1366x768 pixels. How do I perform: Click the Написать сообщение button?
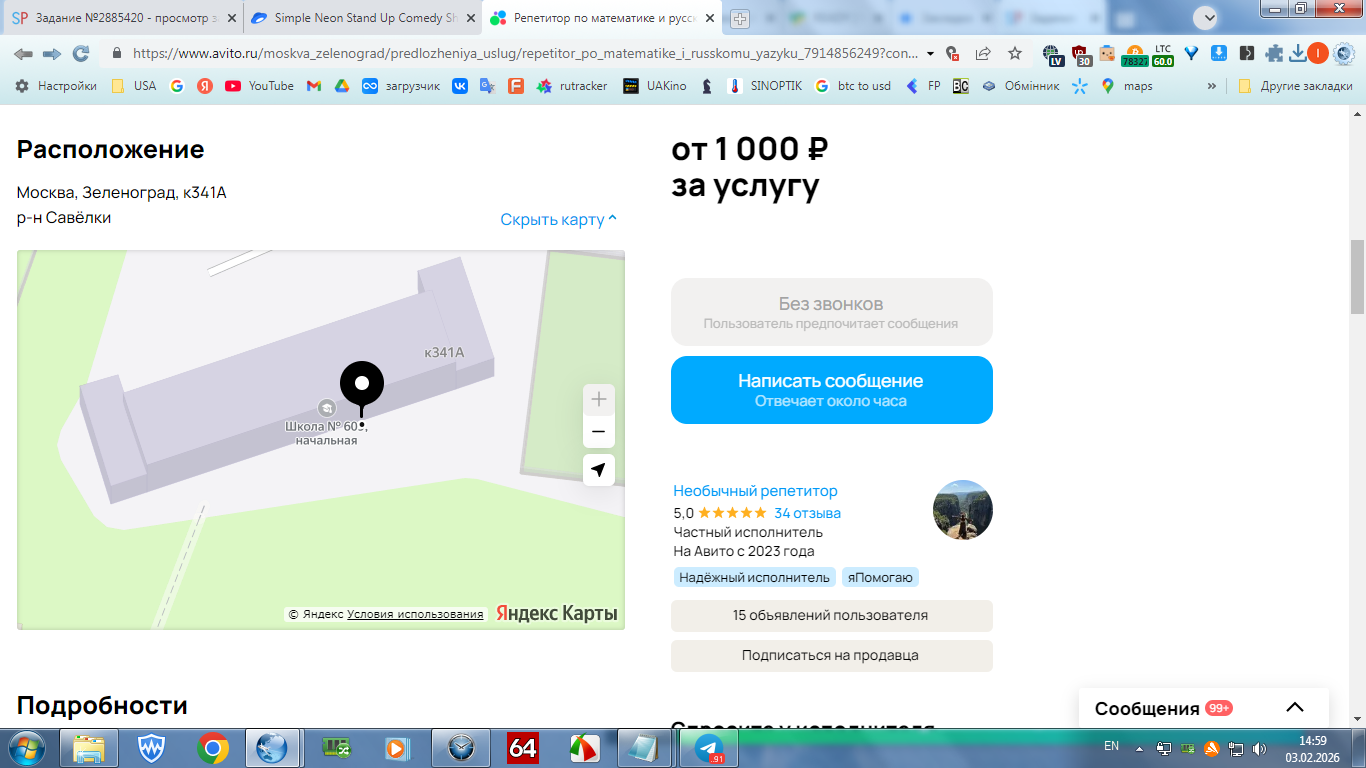coord(831,390)
